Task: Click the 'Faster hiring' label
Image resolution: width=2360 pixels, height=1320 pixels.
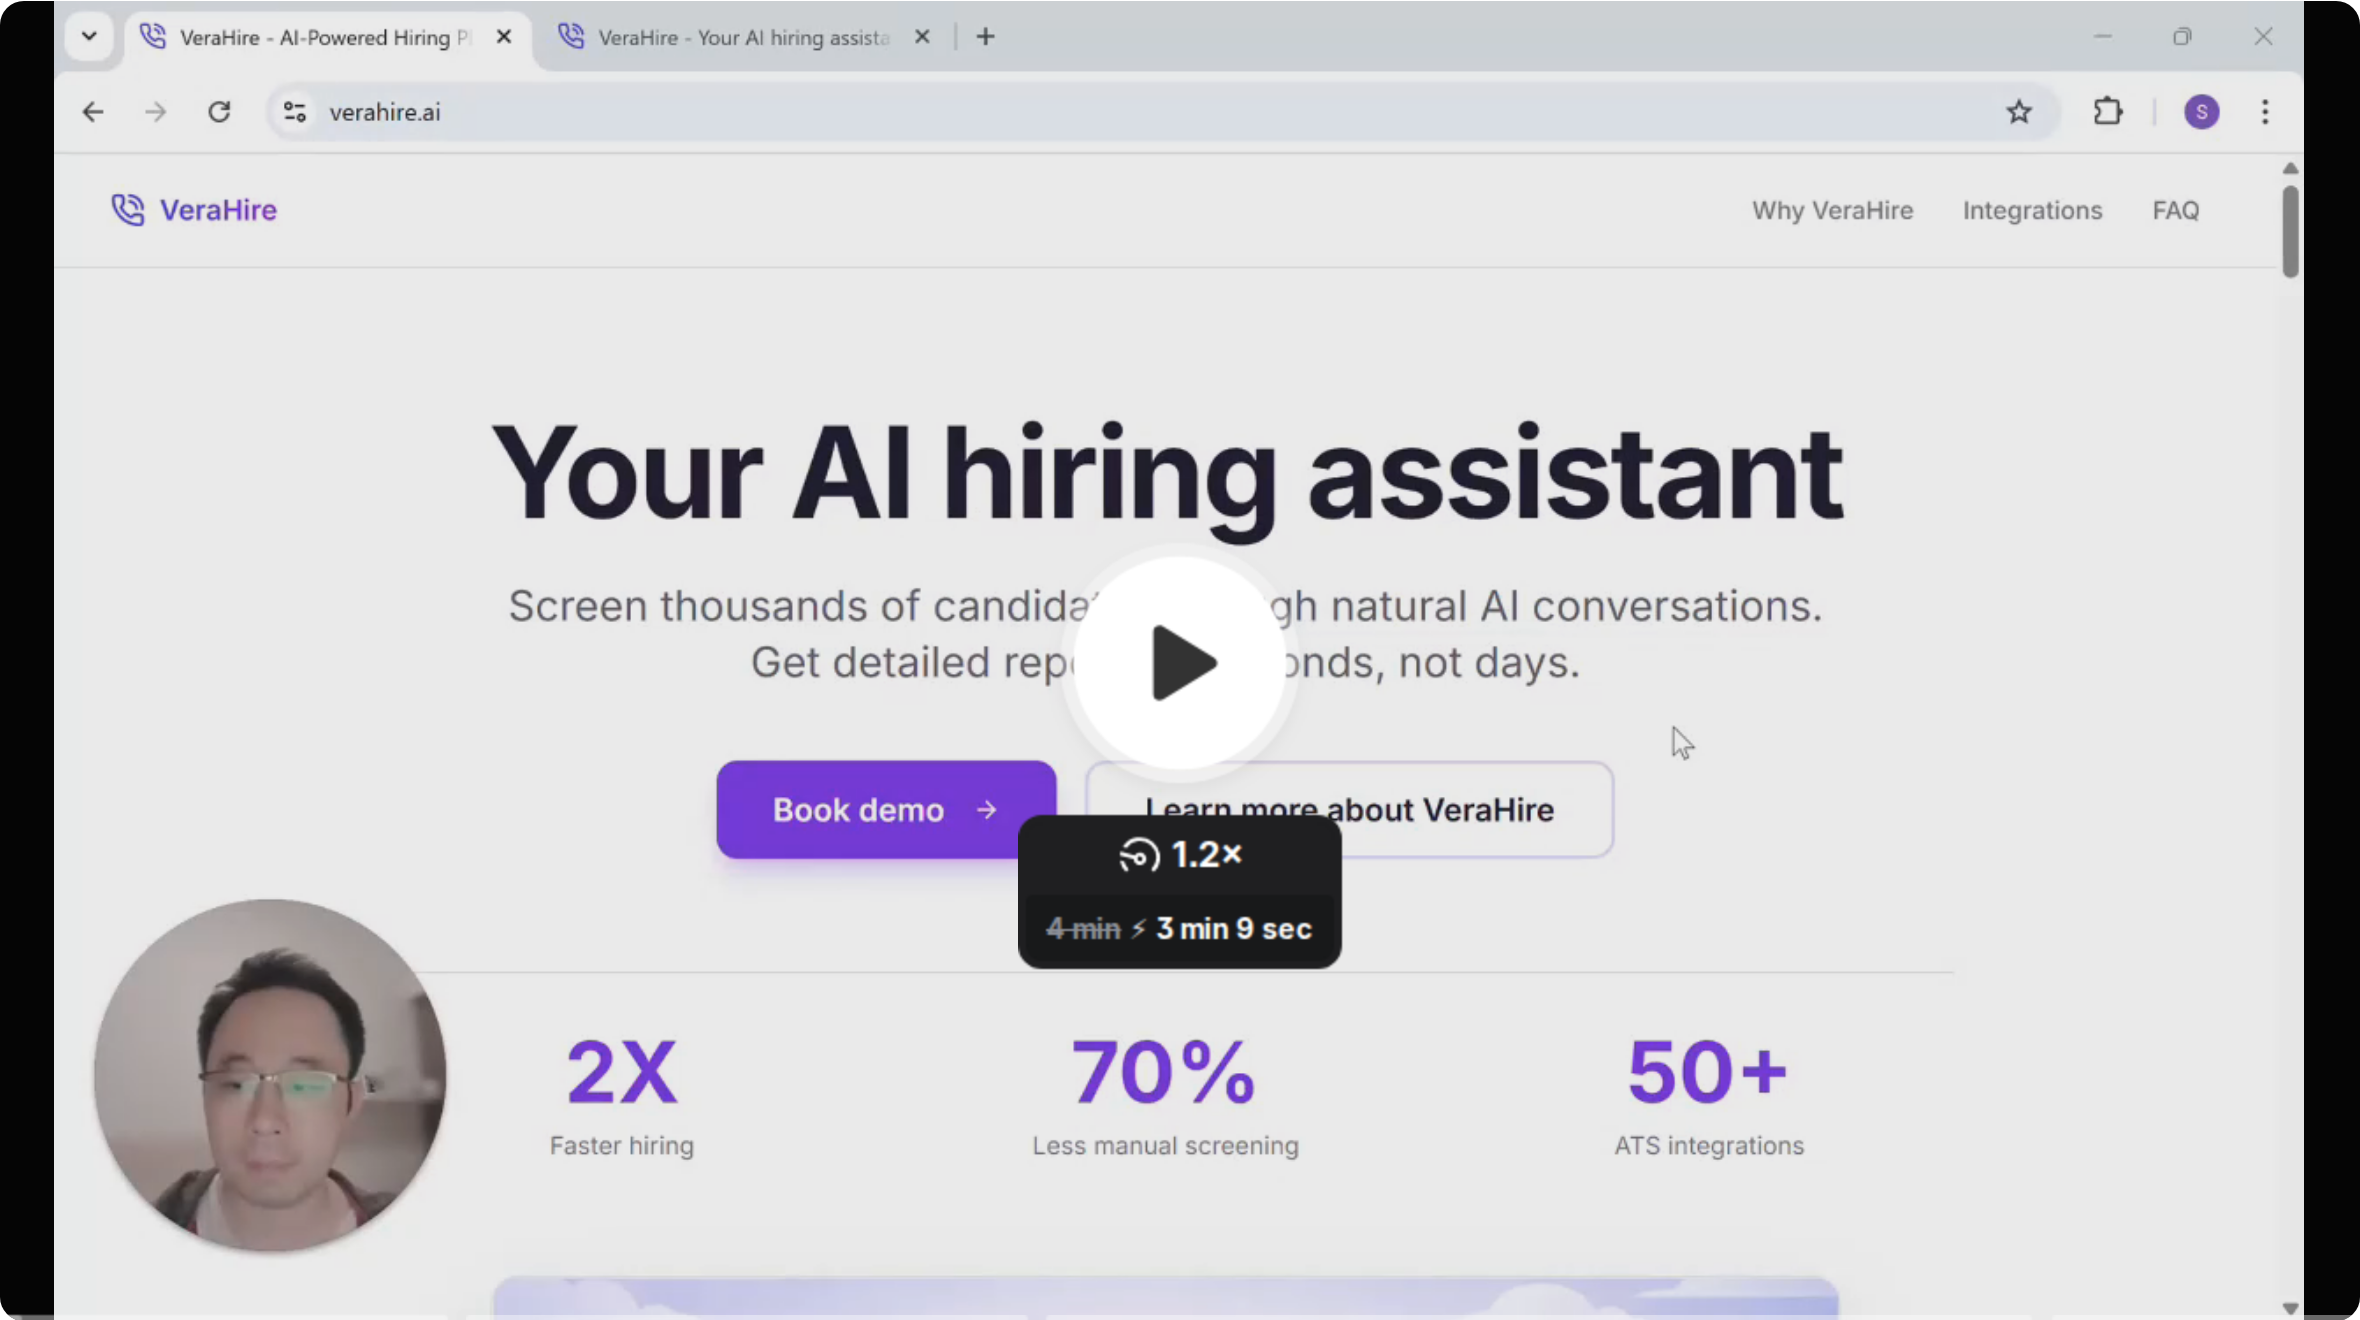Action: pos(621,1146)
